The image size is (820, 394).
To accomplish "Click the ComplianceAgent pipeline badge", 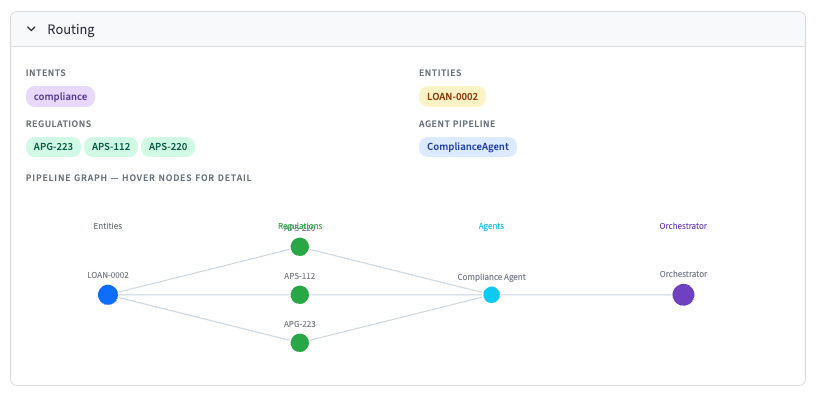I will [468, 147].
